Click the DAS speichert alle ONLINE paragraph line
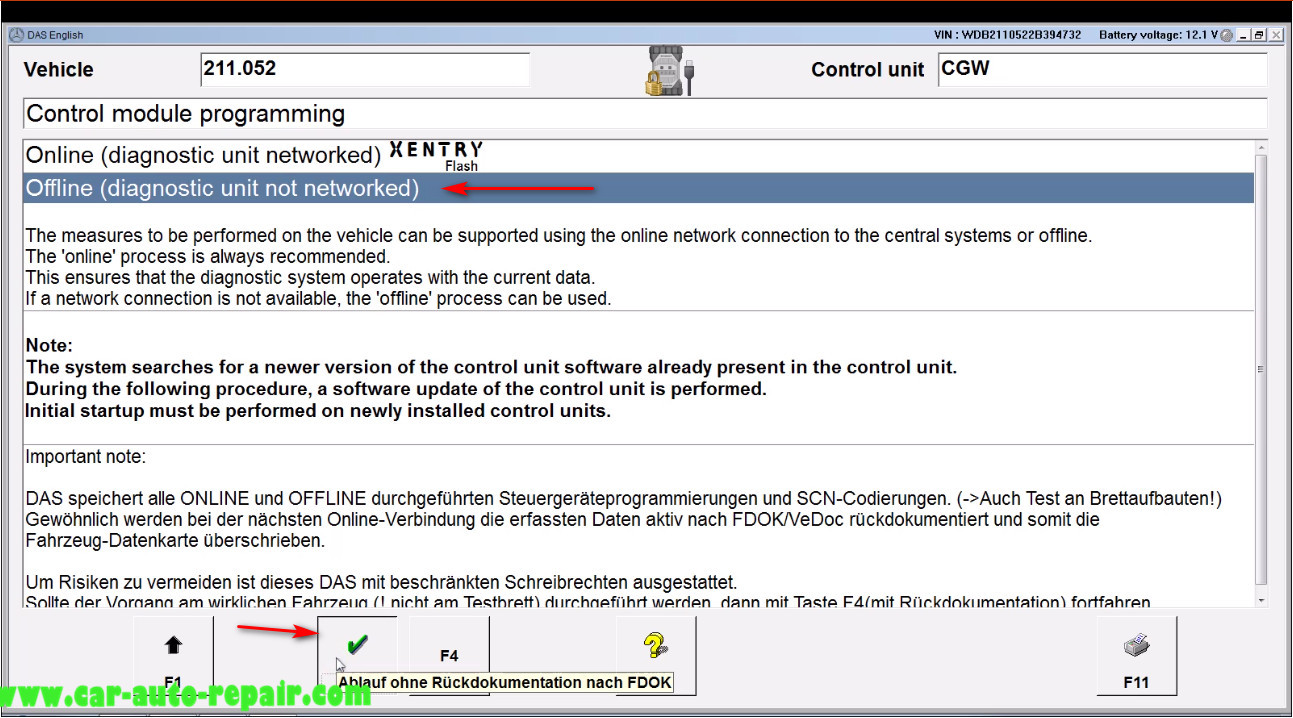This screenshot has width=1293, height=718. pos(624,498)
